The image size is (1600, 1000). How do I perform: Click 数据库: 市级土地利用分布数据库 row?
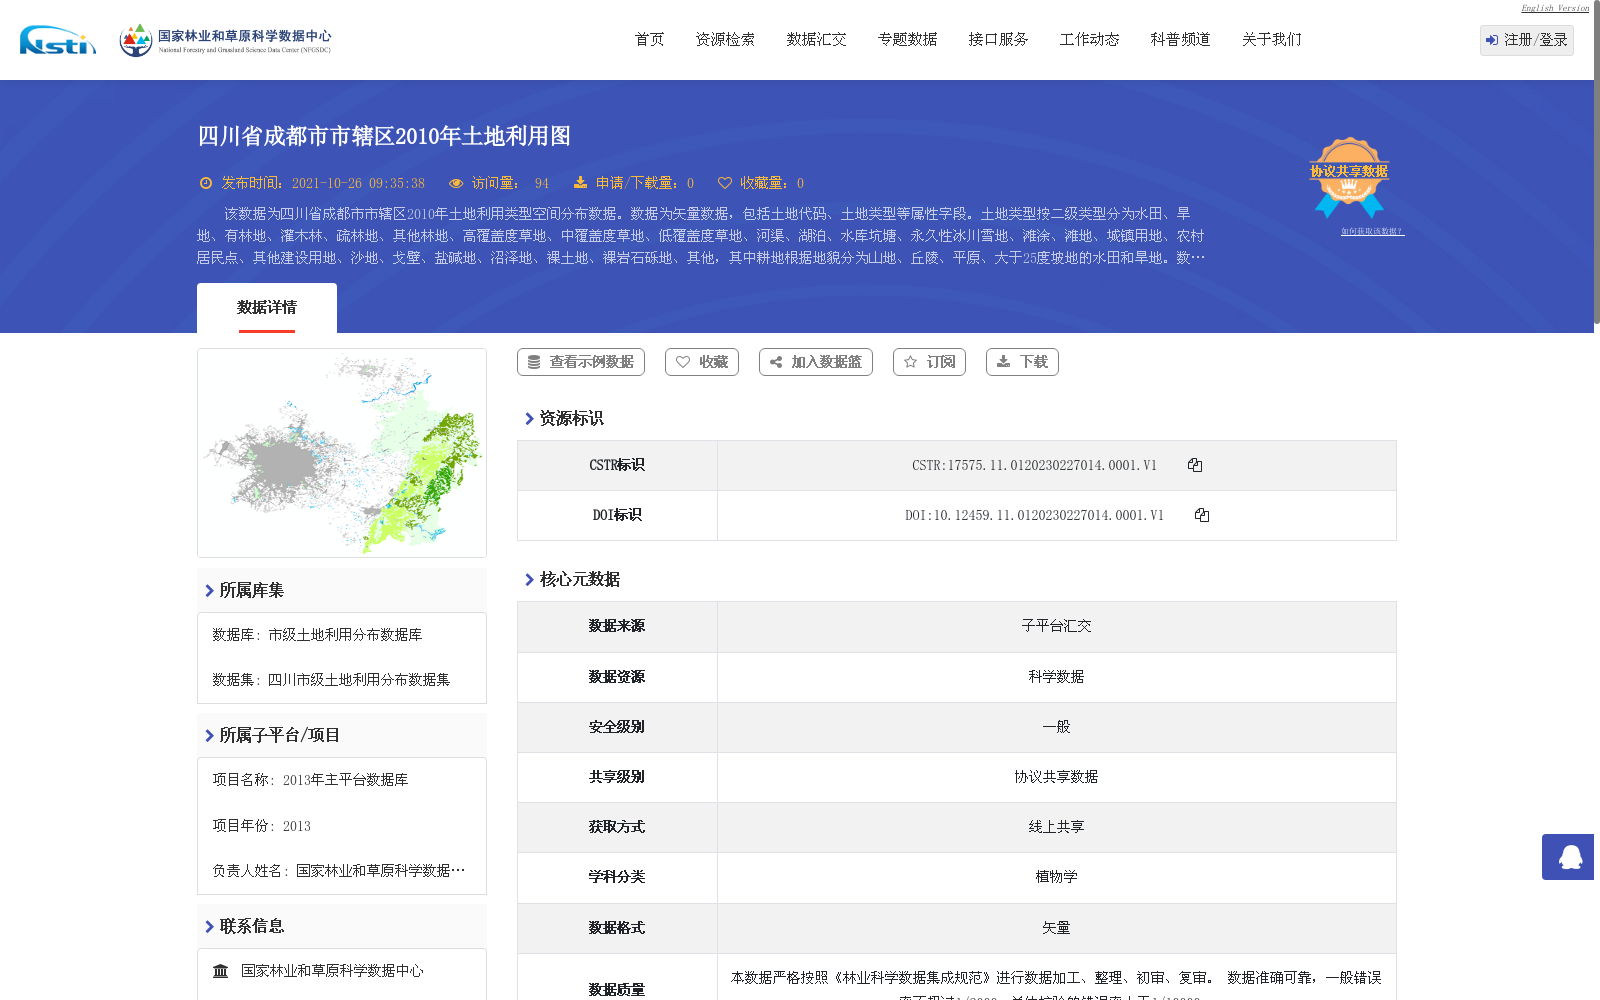point(317,635)
